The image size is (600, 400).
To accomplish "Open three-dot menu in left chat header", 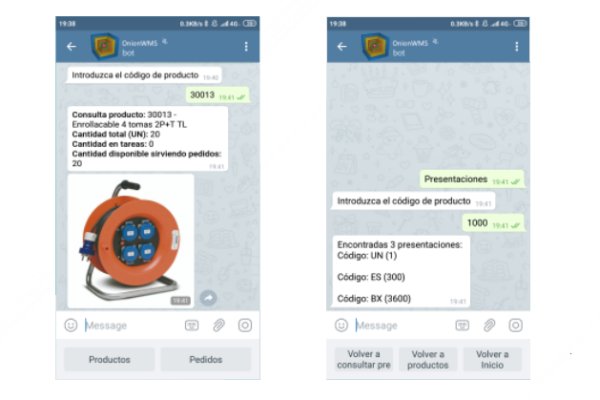I will (x=246, y=47).
